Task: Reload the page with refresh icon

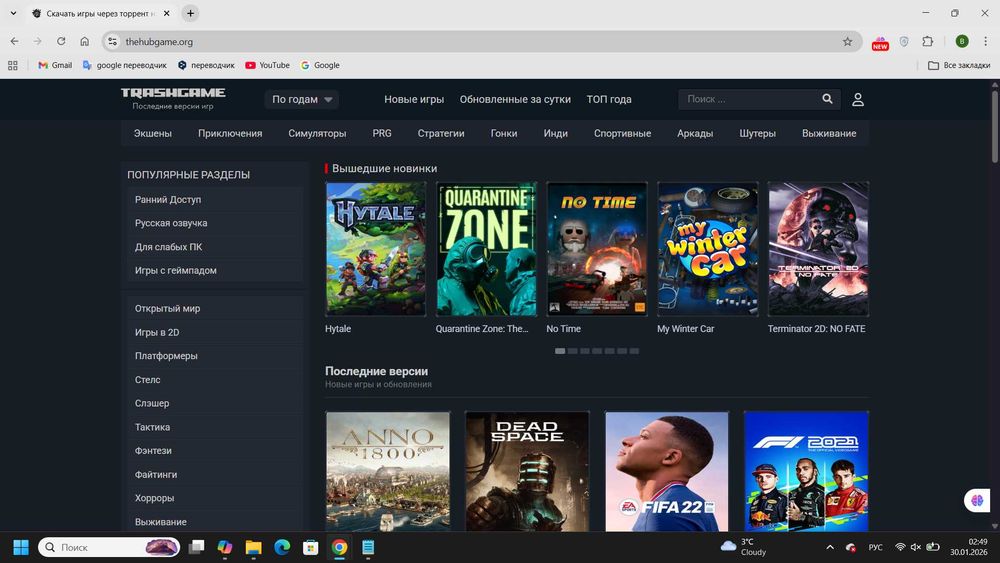Action: (x=61, y=41)
